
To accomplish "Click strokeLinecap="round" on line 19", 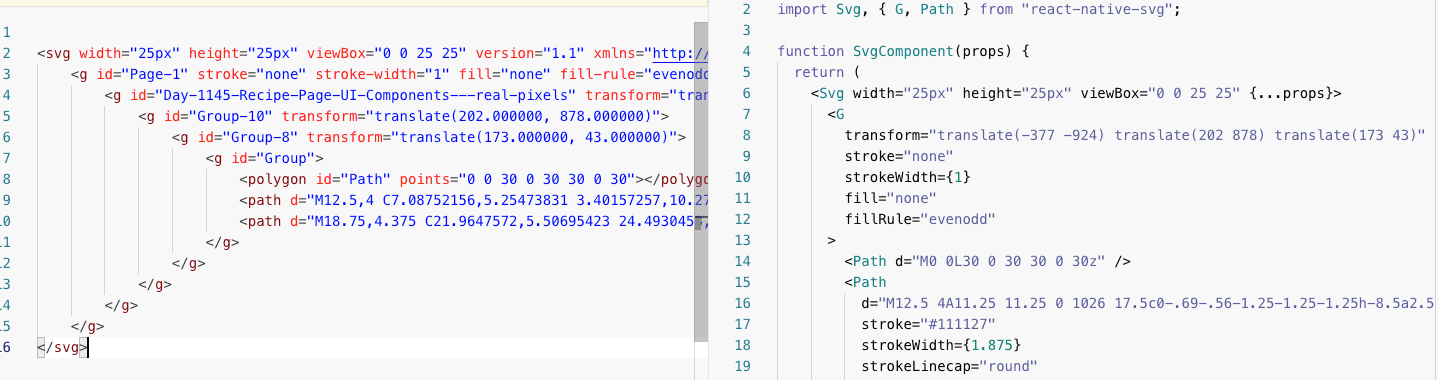I will (948, 366).
